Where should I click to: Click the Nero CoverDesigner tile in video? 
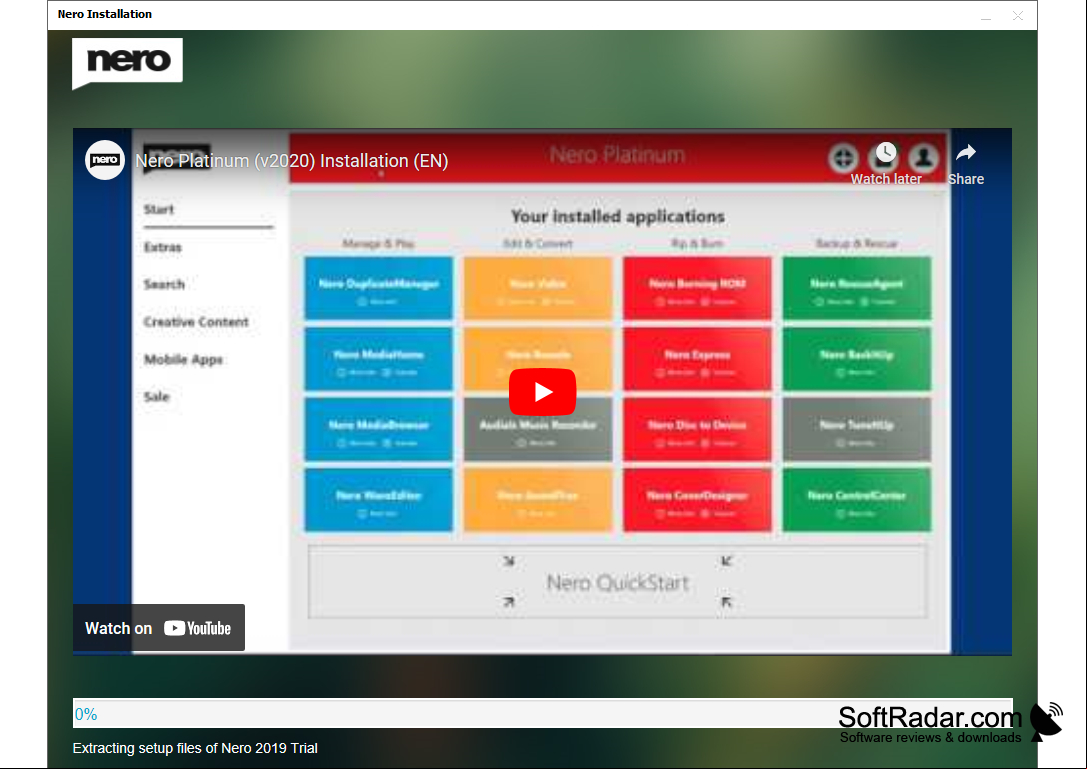coord(697,500)
